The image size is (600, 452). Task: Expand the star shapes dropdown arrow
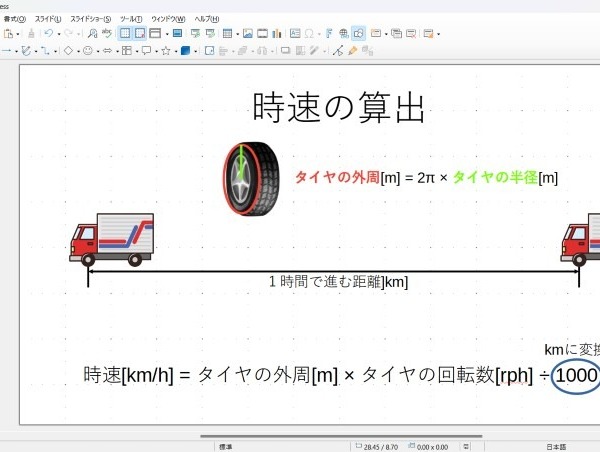(176, 51)
